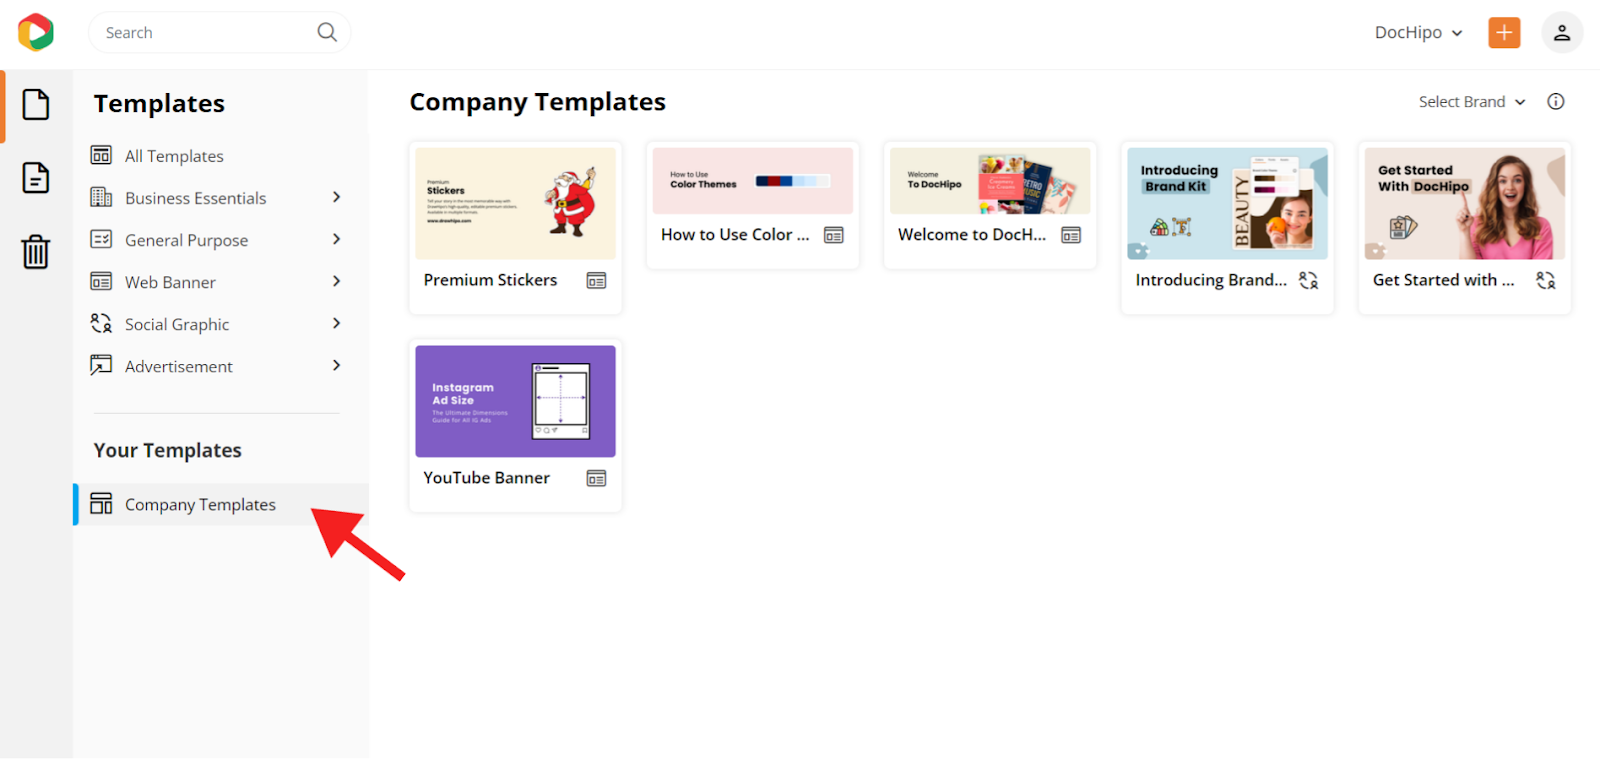Click the YouTube Banner title
Image resolution: width=1600 pixels, height=760 pixels.
point(486,478)
